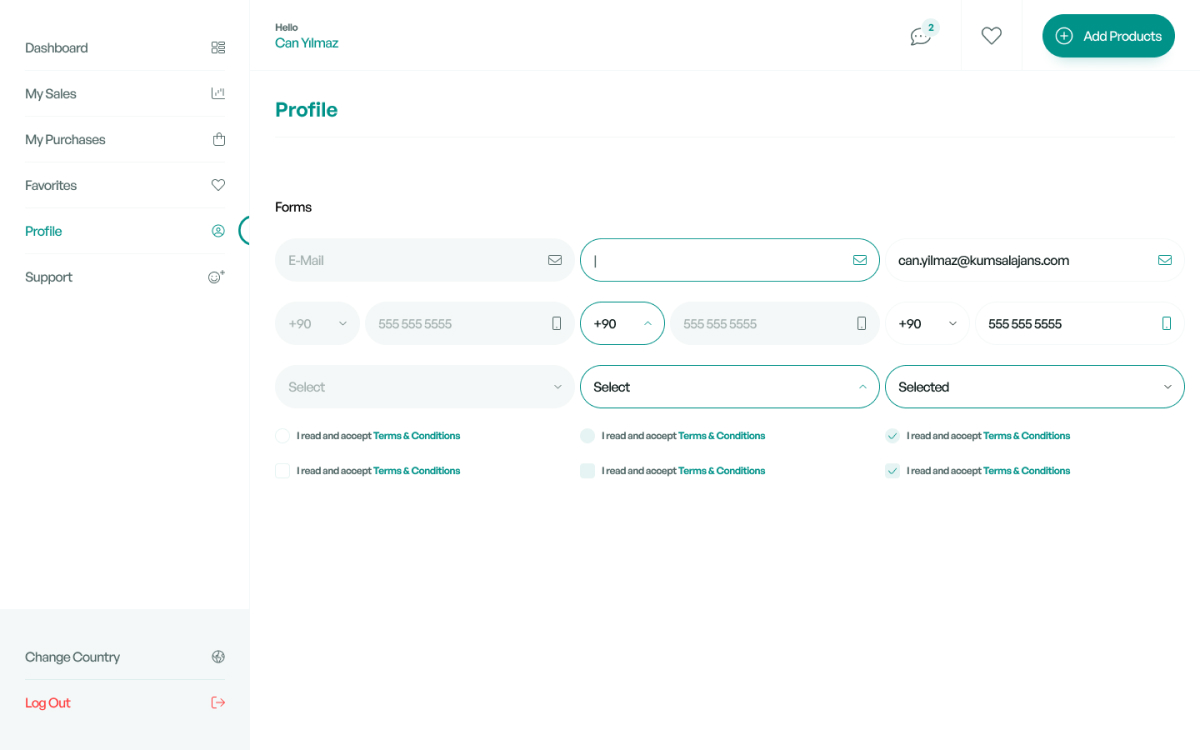This screenshot has width=1200, height=750.
Task: Tick unchecked square checkbox in left column
Action: tap(282, 470)
